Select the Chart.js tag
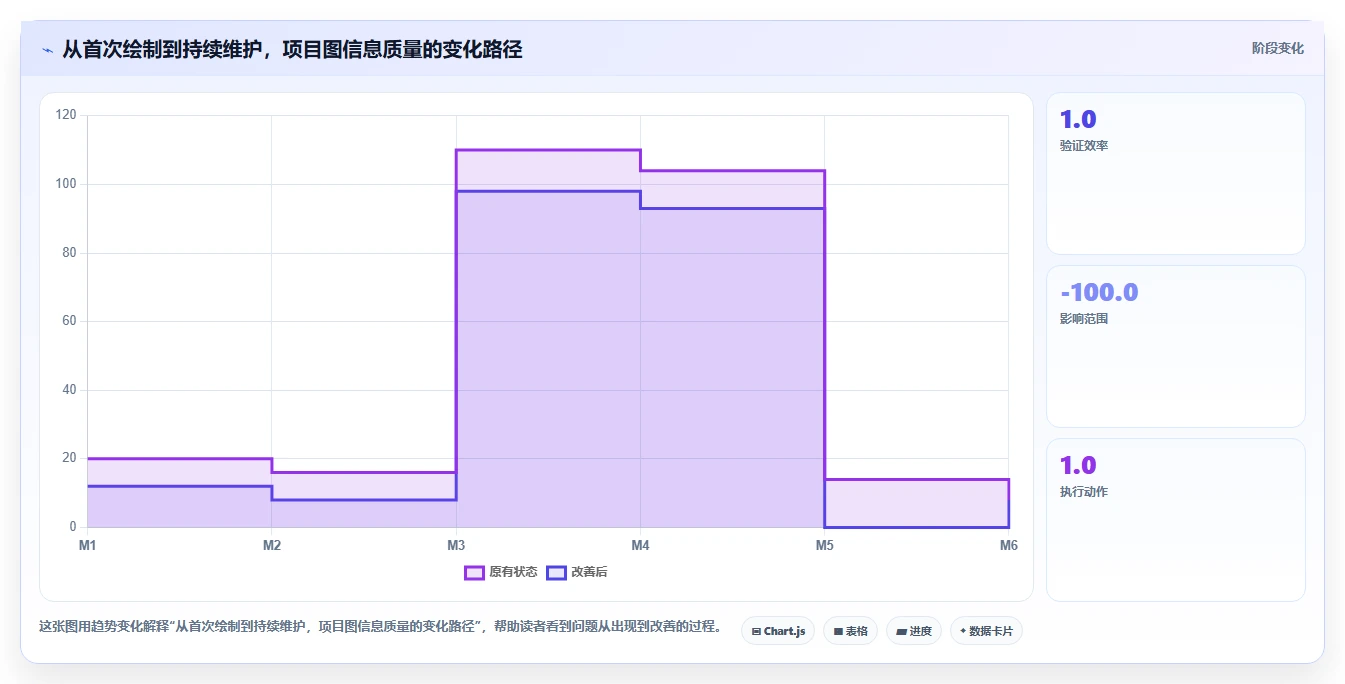The image size is (1345, 684). tap(778, 631)
